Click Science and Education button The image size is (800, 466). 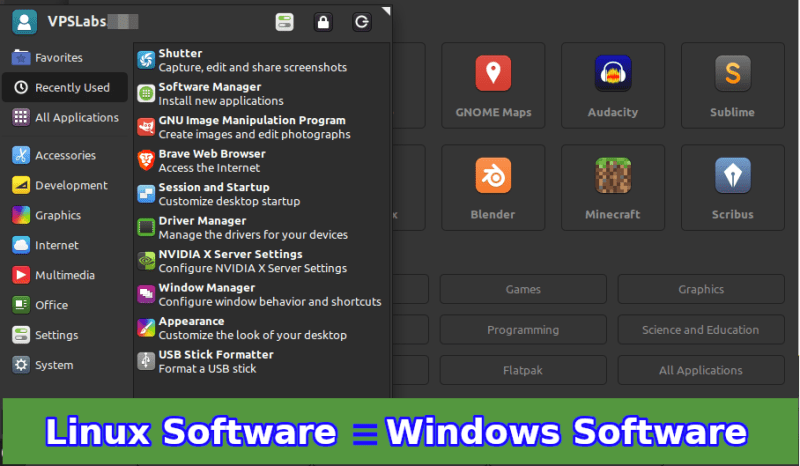point(701,330)
